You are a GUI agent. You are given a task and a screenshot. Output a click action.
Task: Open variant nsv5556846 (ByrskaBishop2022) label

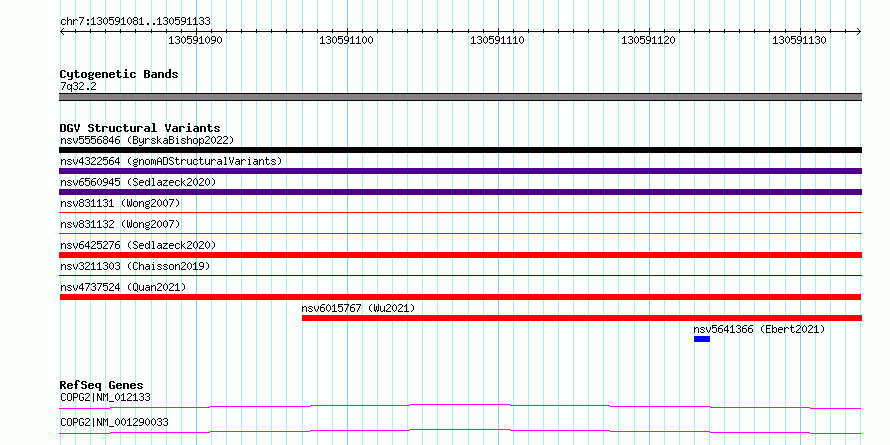coord(147,140)
